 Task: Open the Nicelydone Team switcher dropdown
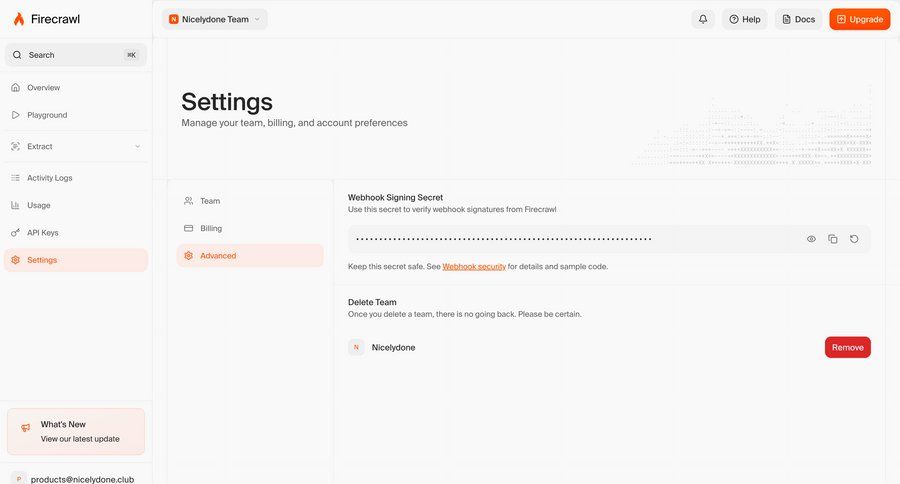coord(214,19)
